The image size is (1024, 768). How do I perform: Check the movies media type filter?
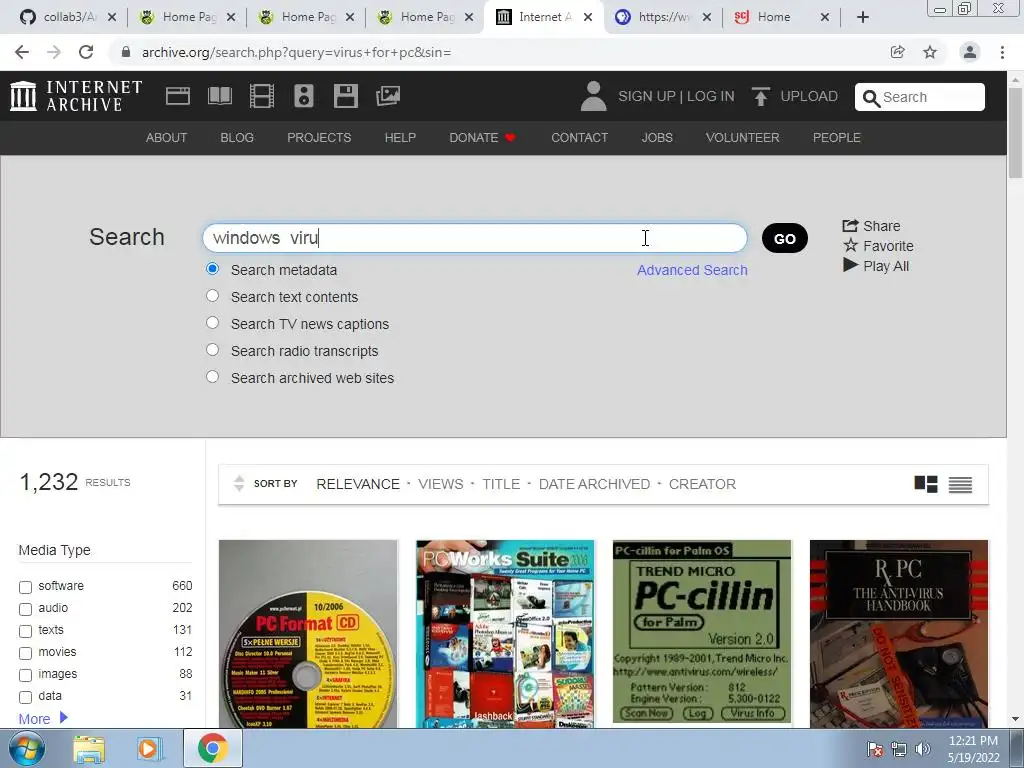pos(25,653)
